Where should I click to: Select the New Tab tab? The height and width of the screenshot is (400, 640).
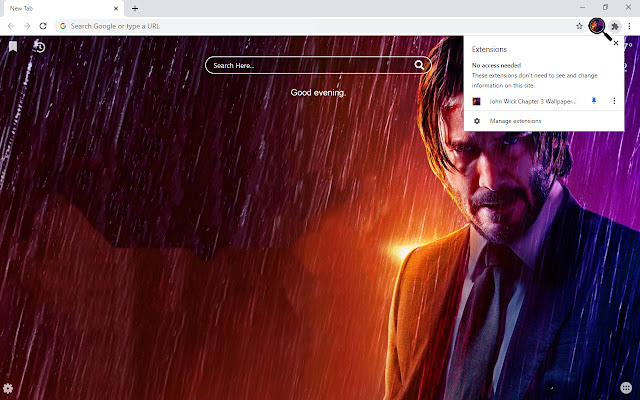click(x=63, y=8)
